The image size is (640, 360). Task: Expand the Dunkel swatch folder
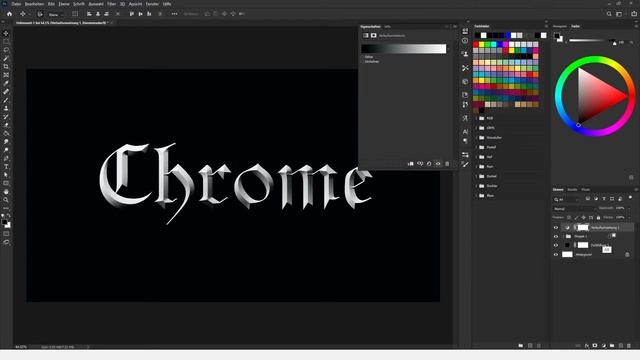[476, 176]
